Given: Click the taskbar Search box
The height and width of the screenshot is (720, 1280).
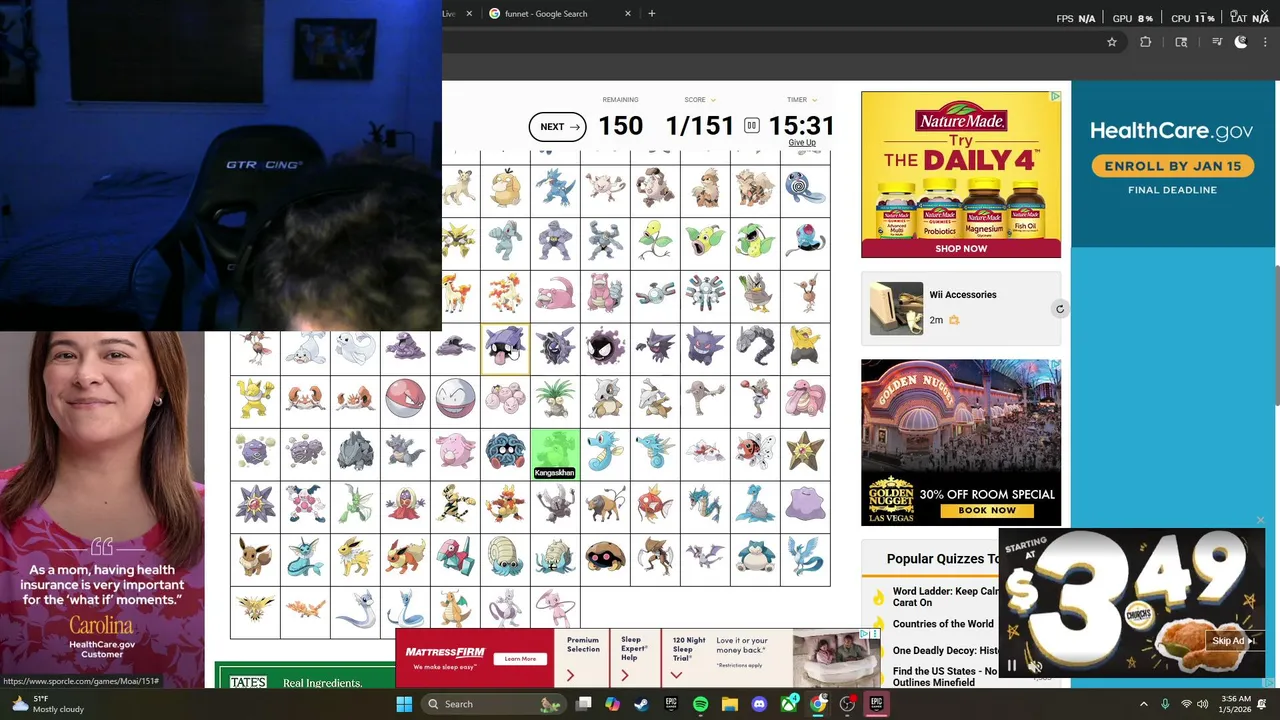Looking at the screenshot, I should click(x=495, y=704).
